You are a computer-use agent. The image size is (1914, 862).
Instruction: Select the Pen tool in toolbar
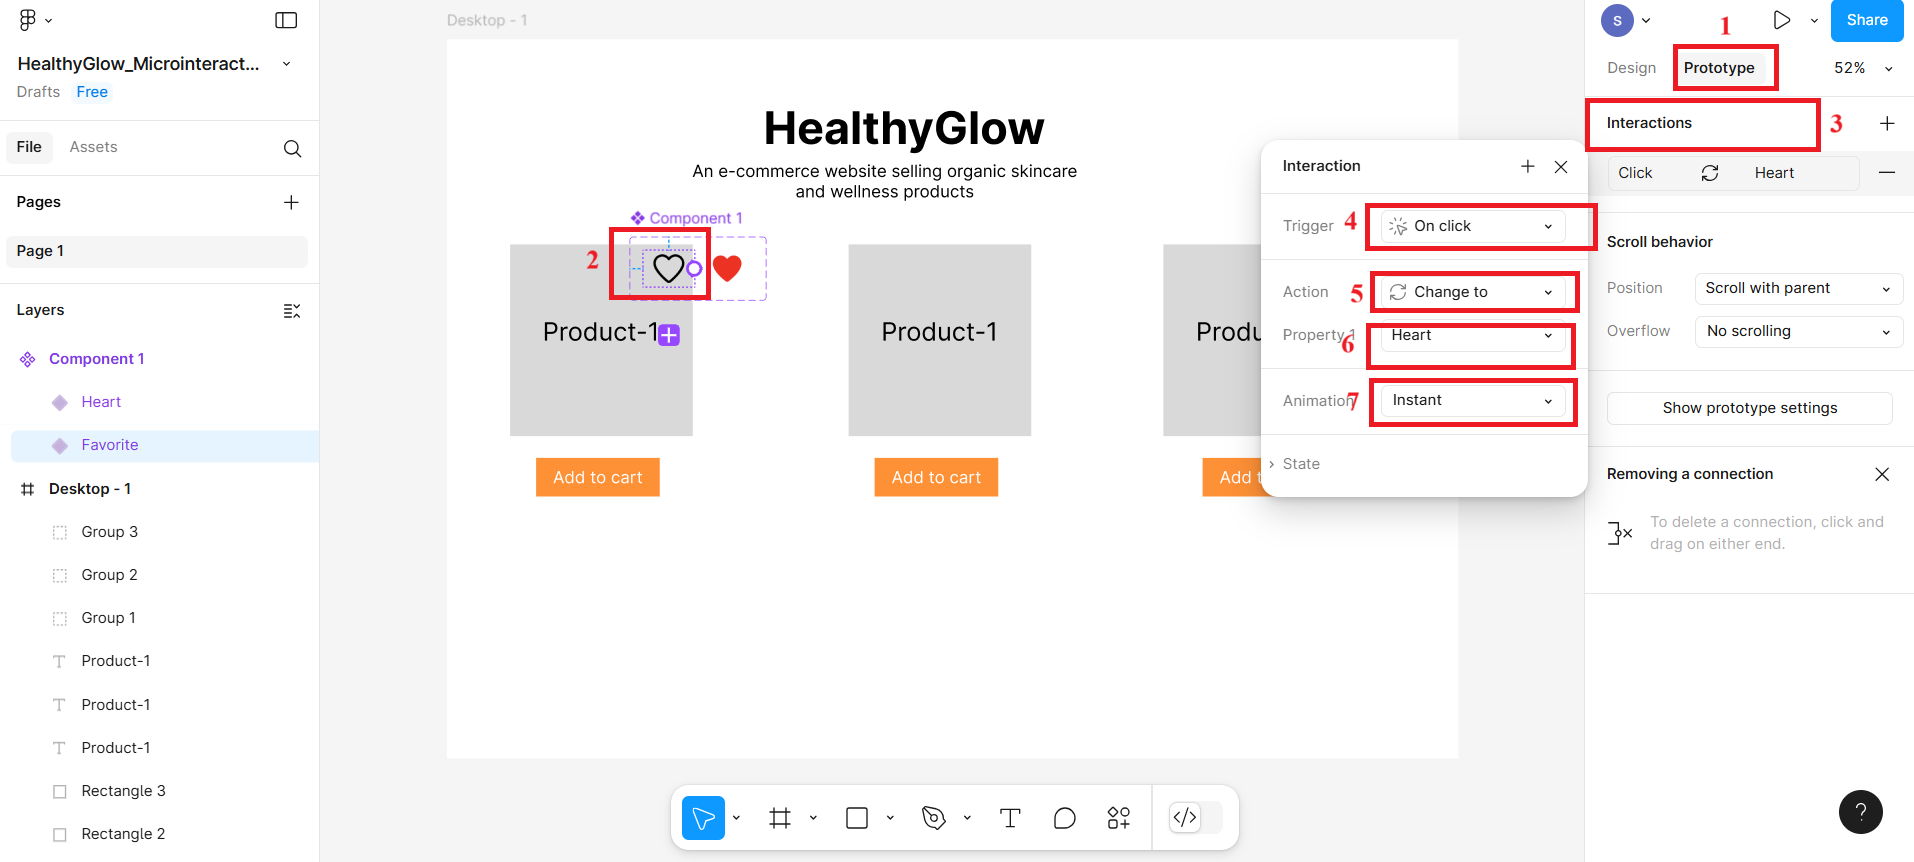[x=934, y=818]
